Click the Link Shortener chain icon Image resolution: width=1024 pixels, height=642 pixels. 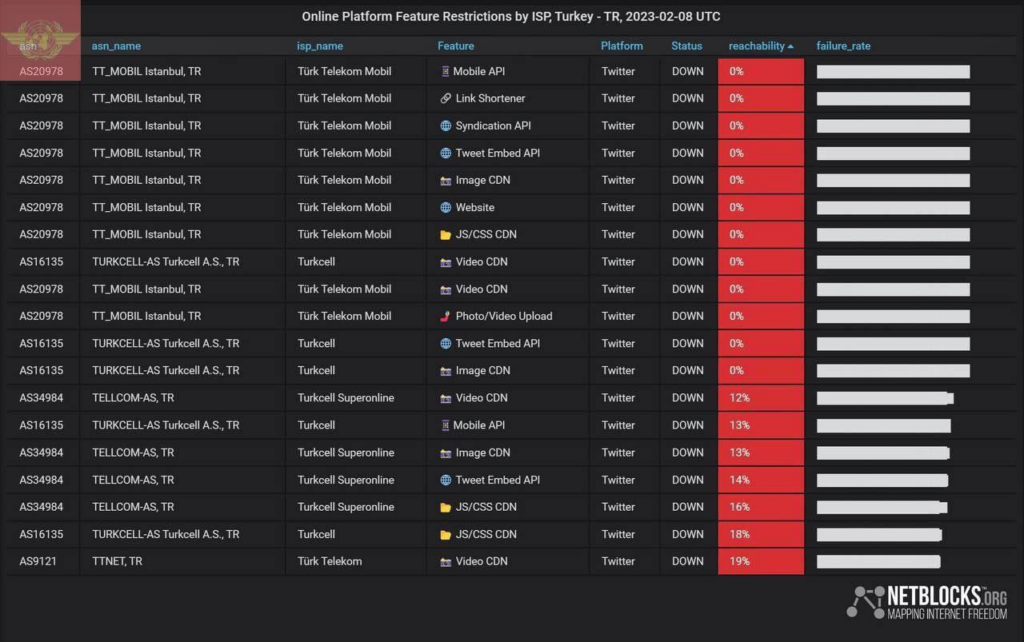446,99
